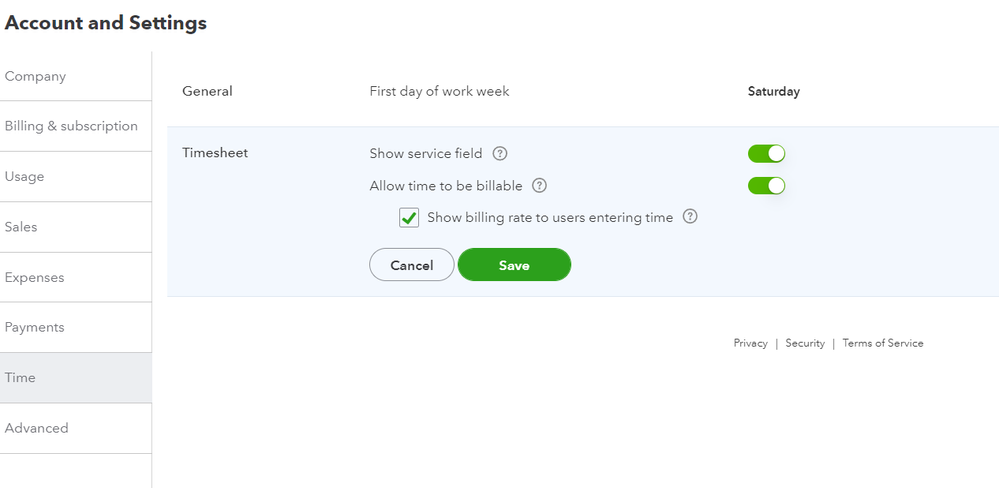
Task: Toggle the Show service field switch
Action: coord(766,154)
